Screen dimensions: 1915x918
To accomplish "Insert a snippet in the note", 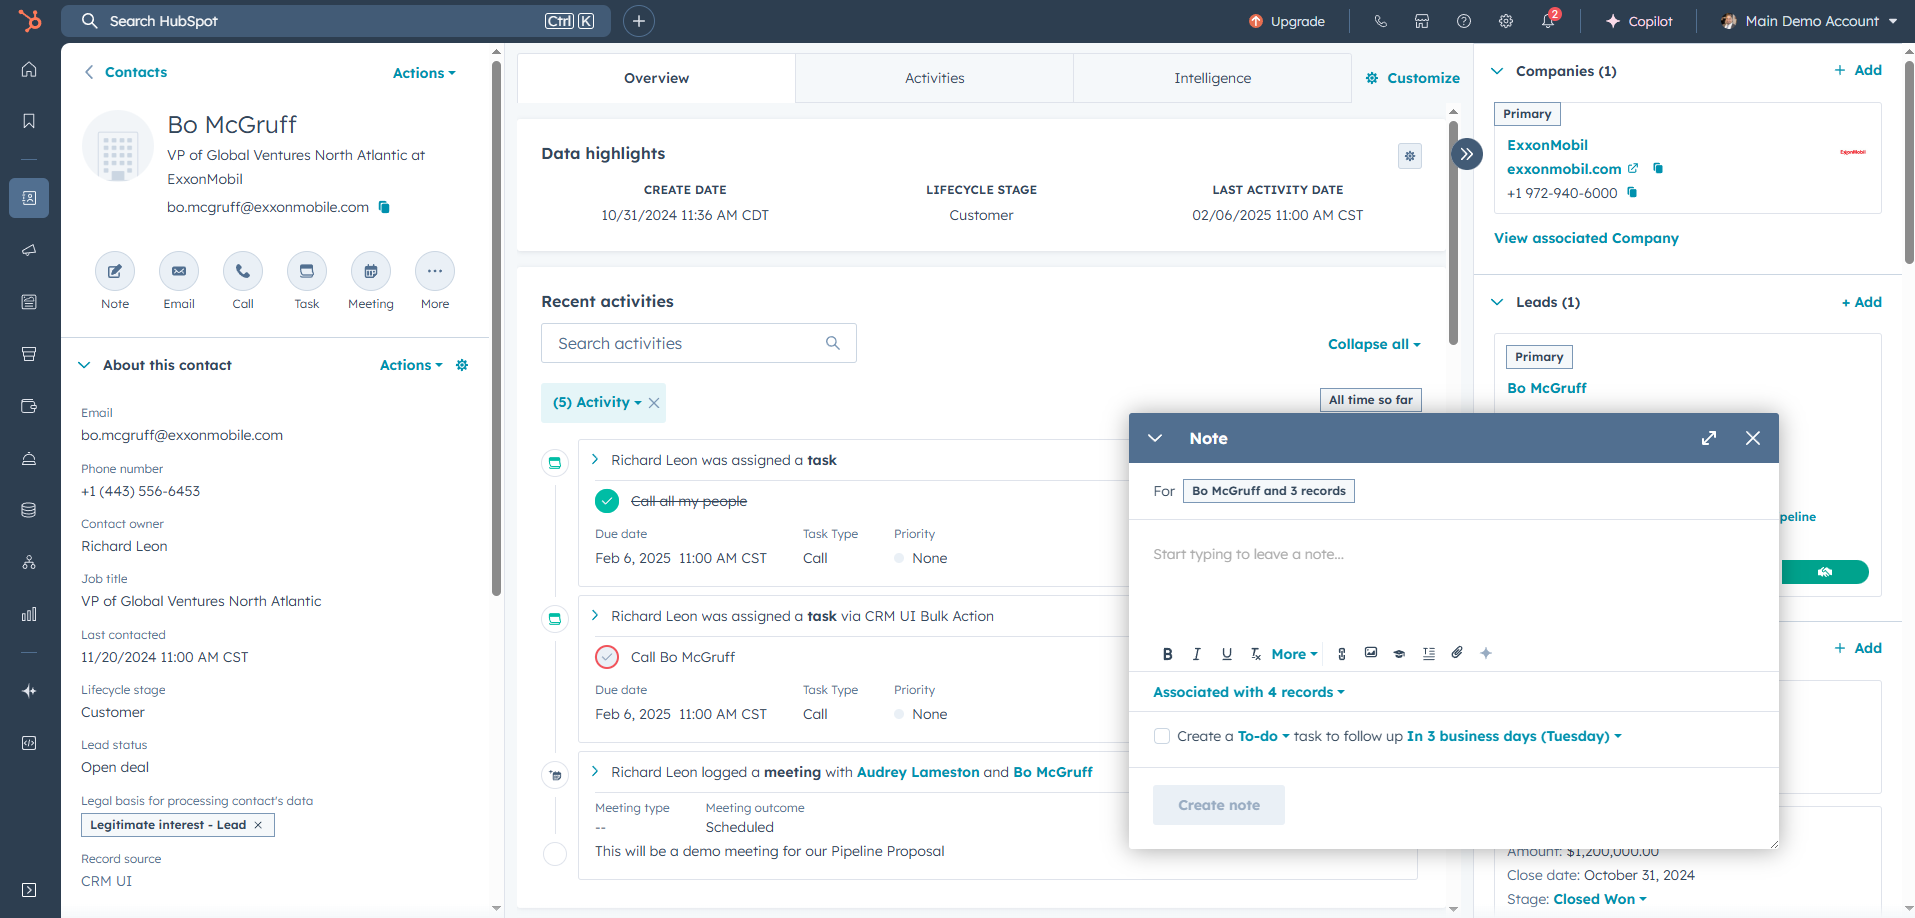I will pyautogui.click(x=1429, y=654).
